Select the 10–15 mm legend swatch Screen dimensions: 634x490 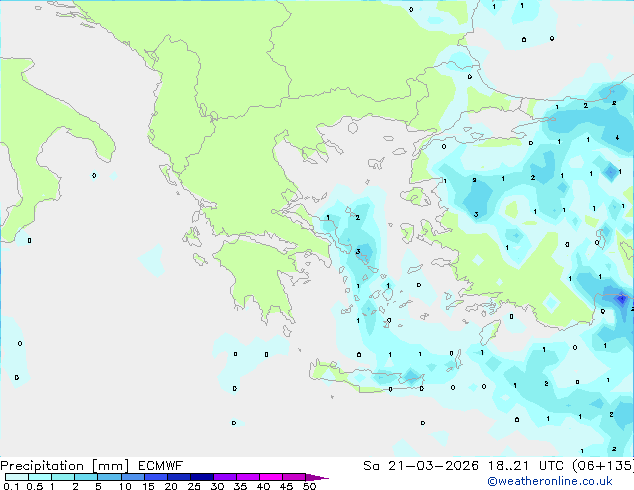pyautogui.click(x=132, y=477)
